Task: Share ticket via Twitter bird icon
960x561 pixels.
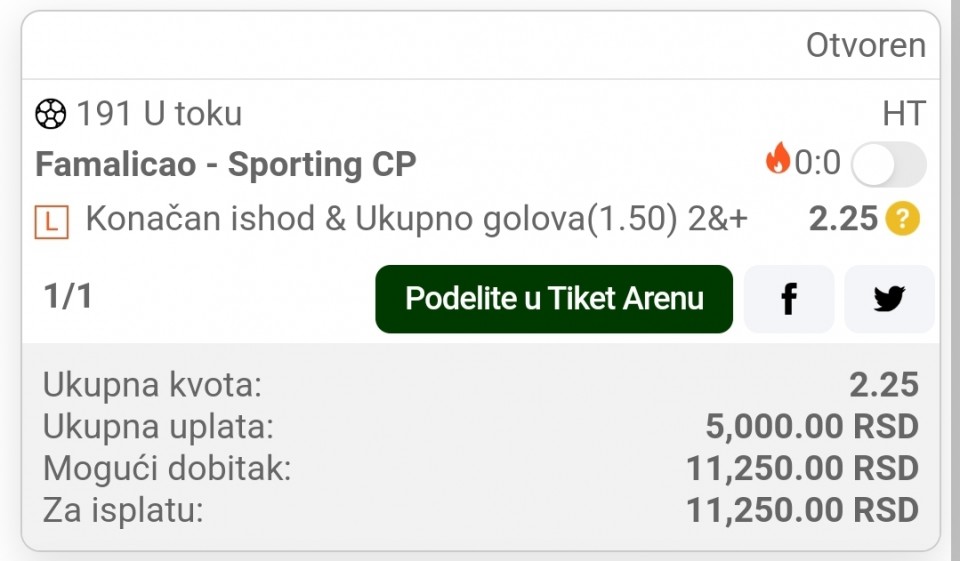Action: pos(889,299)
